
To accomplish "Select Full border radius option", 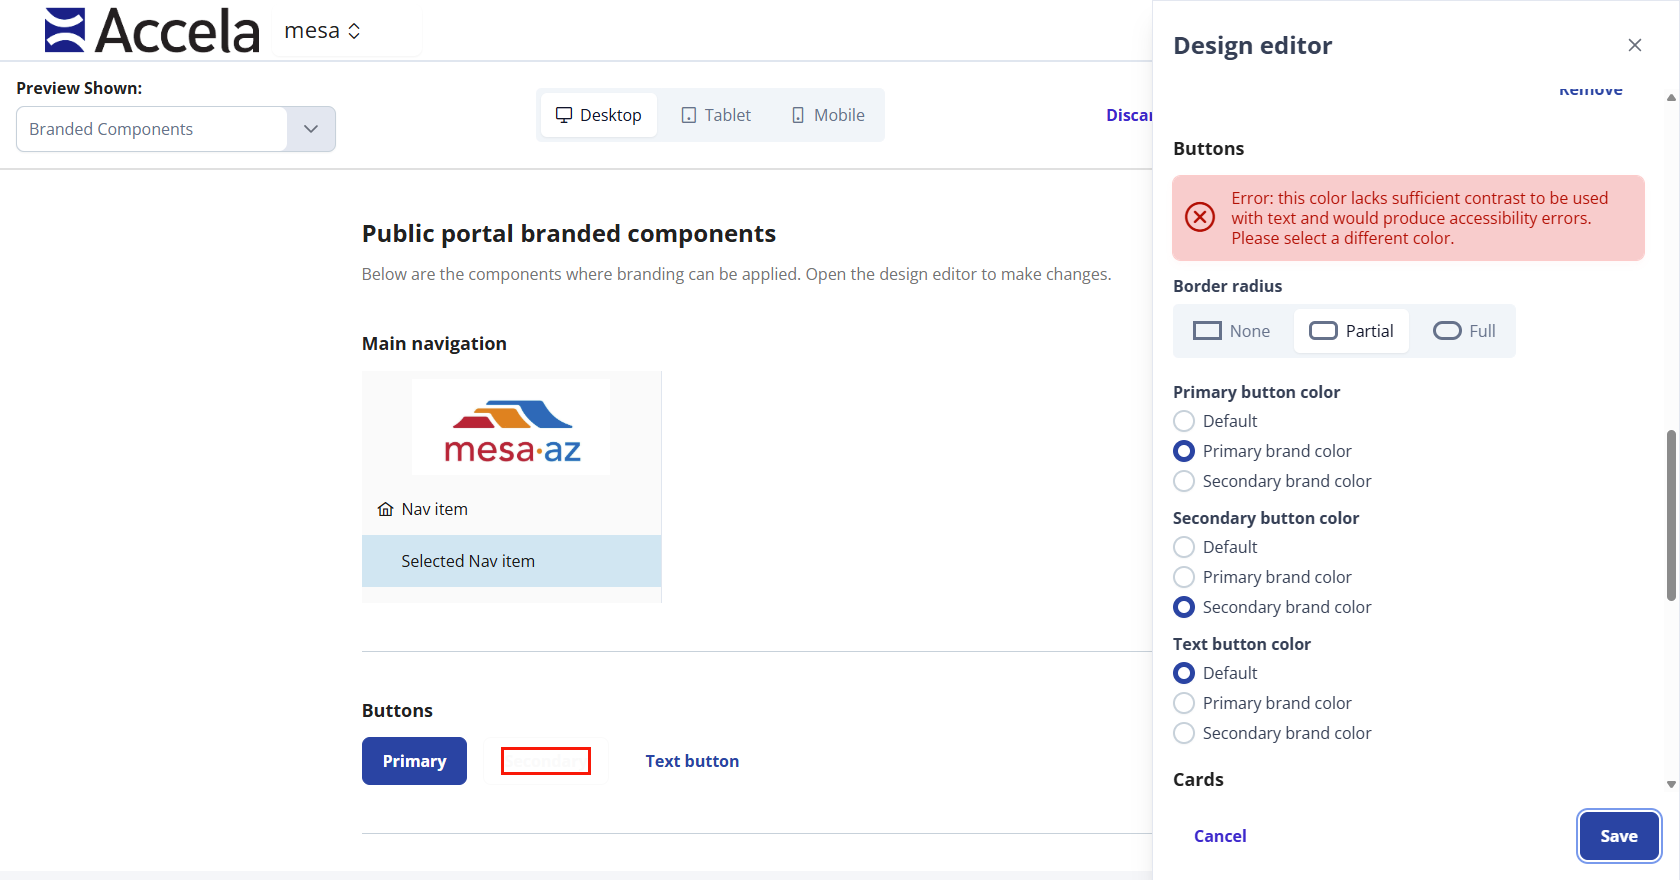I will coord(1464,331).
